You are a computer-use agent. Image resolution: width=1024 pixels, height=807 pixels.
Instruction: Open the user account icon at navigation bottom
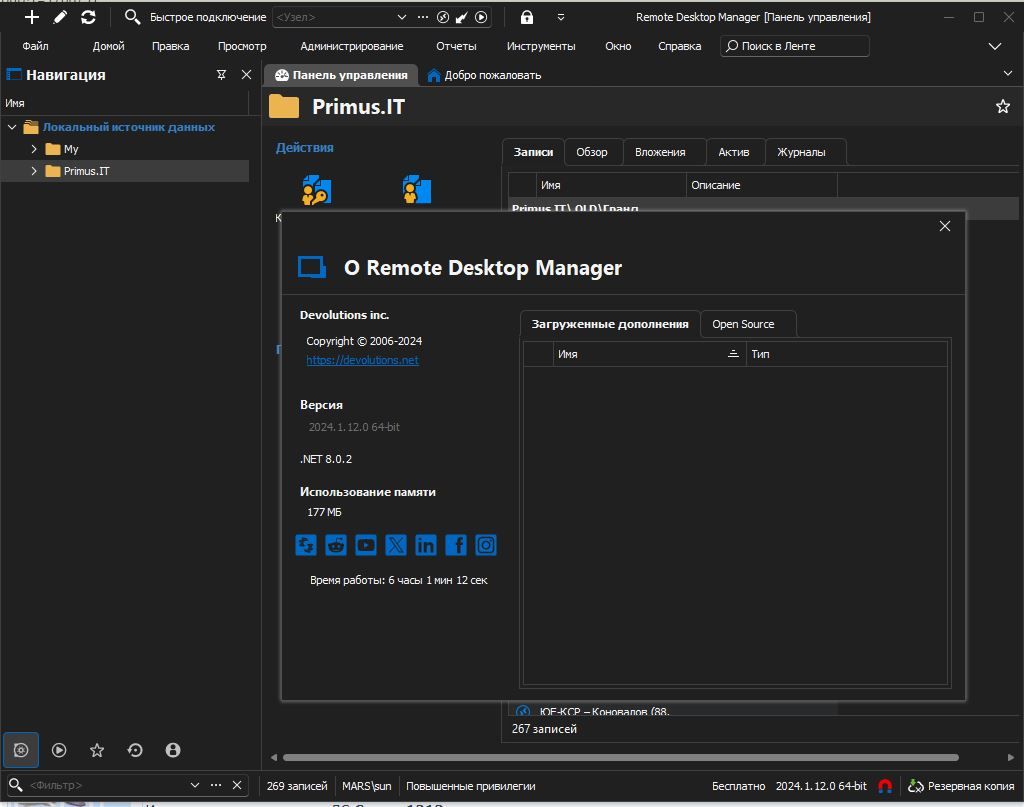click(173, 750)
